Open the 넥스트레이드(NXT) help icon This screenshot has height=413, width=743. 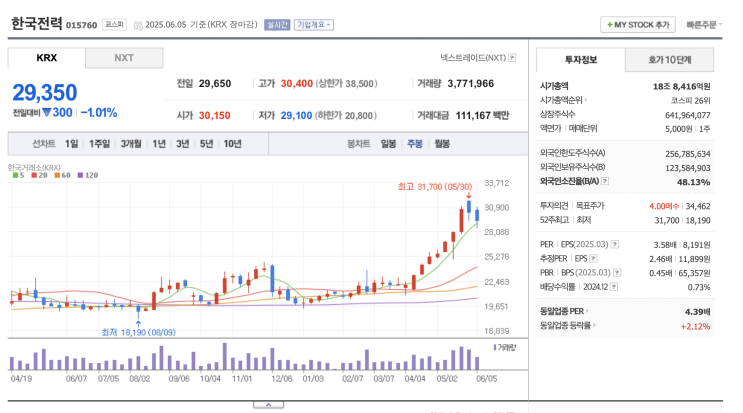pos(512,58)
